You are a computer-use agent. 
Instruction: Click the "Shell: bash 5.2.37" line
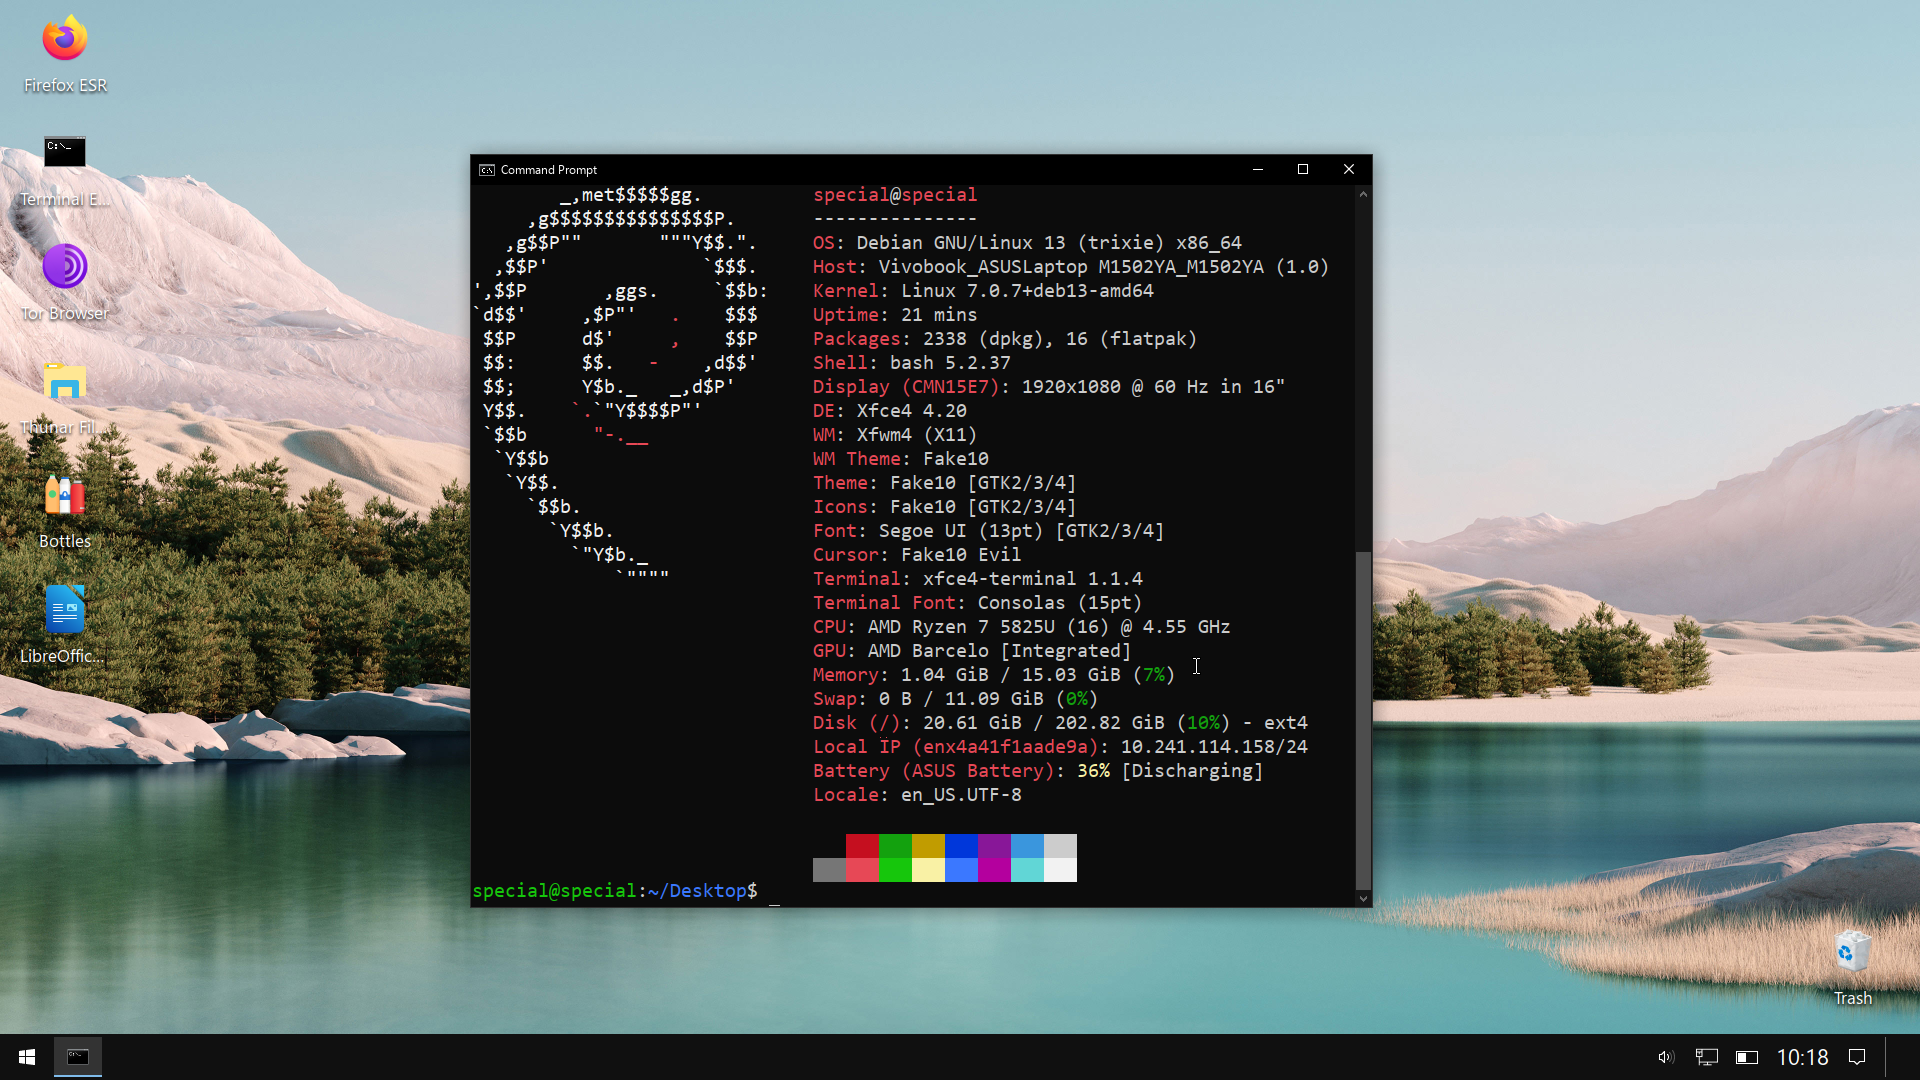(x=912, y=363)
